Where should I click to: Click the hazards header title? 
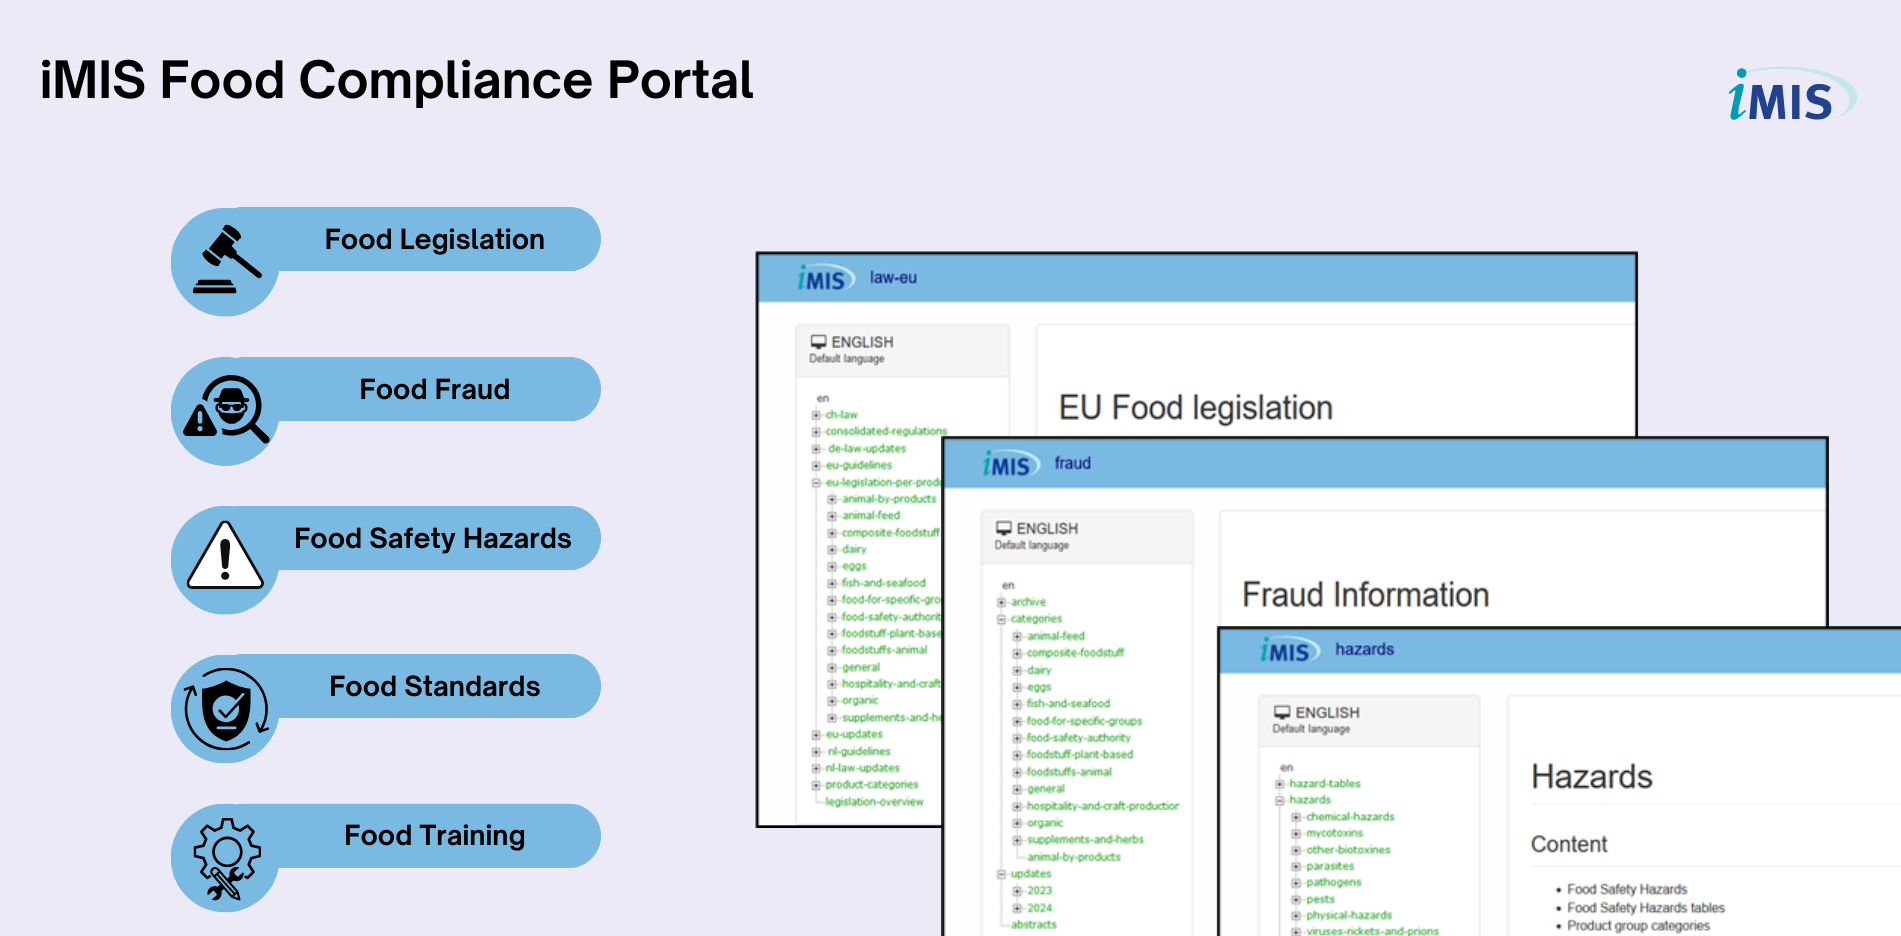pyautogui.click(x=1364, y=649)
